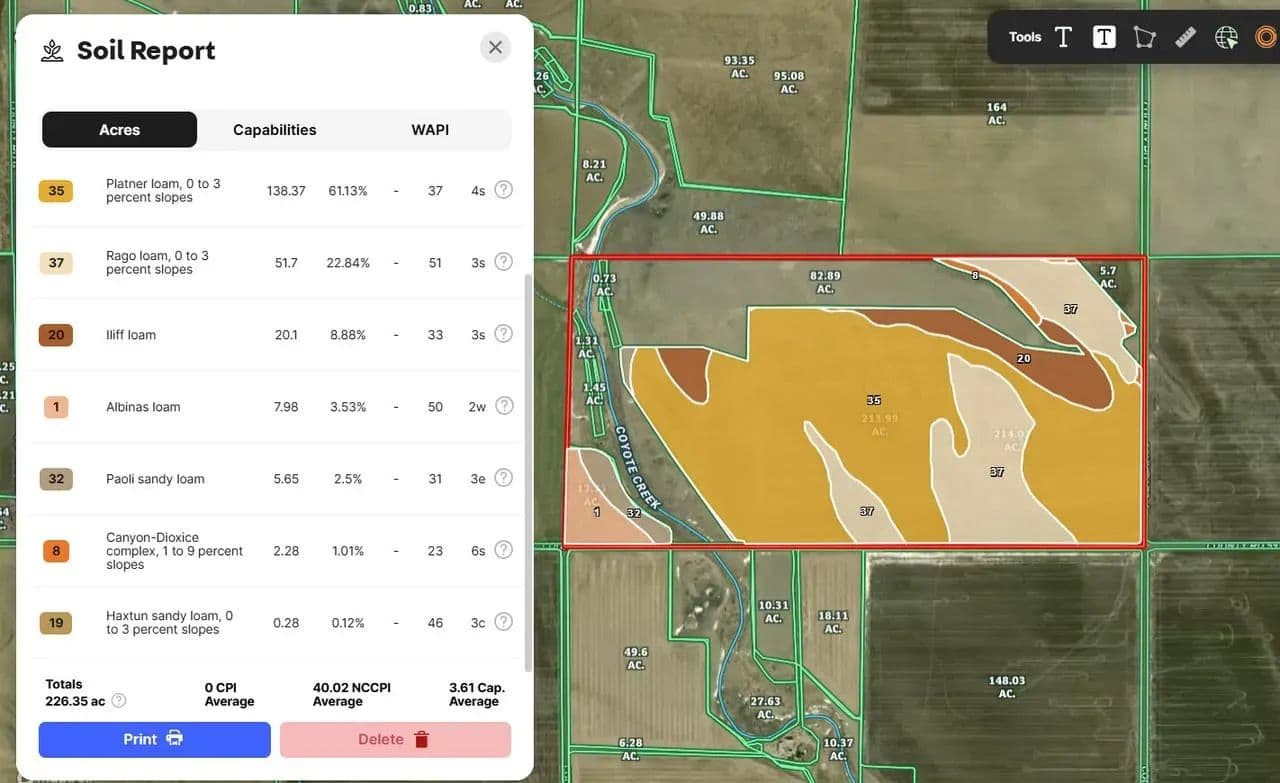This screenshot has width=1280, height=783.
Task: Select the Acres tab
Action: click(119, 130)
